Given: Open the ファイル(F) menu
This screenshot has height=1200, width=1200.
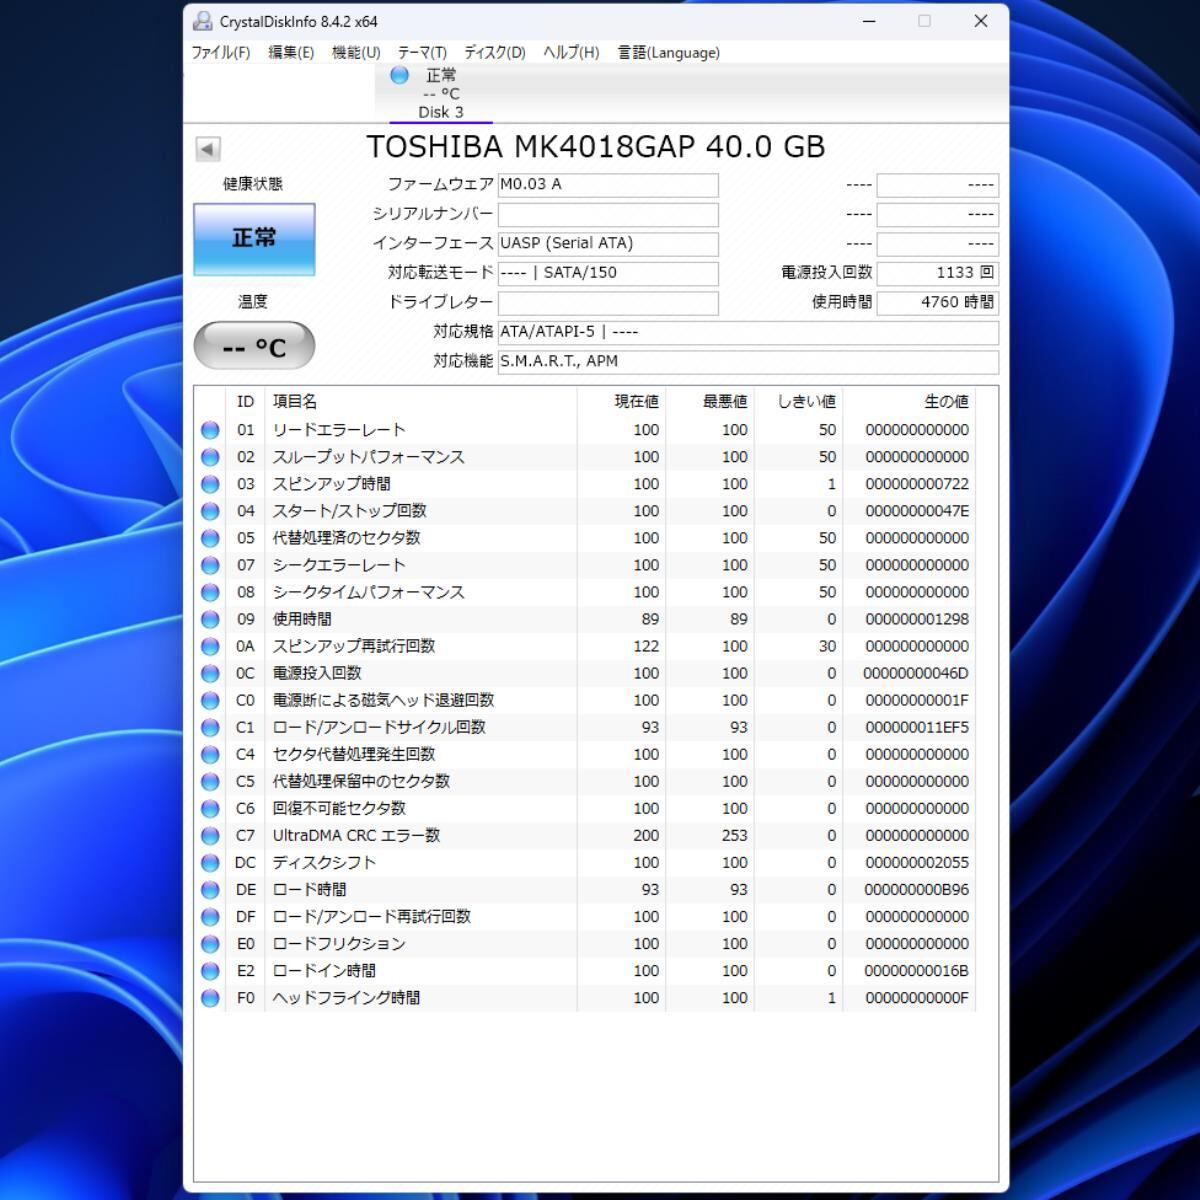Looking at the screenshot, I should (221, 53).
